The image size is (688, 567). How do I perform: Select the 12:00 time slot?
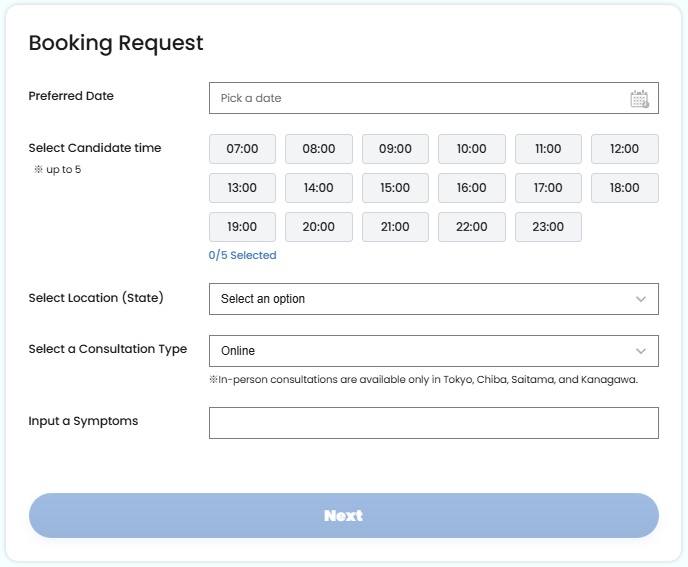(x=624, y=149)
